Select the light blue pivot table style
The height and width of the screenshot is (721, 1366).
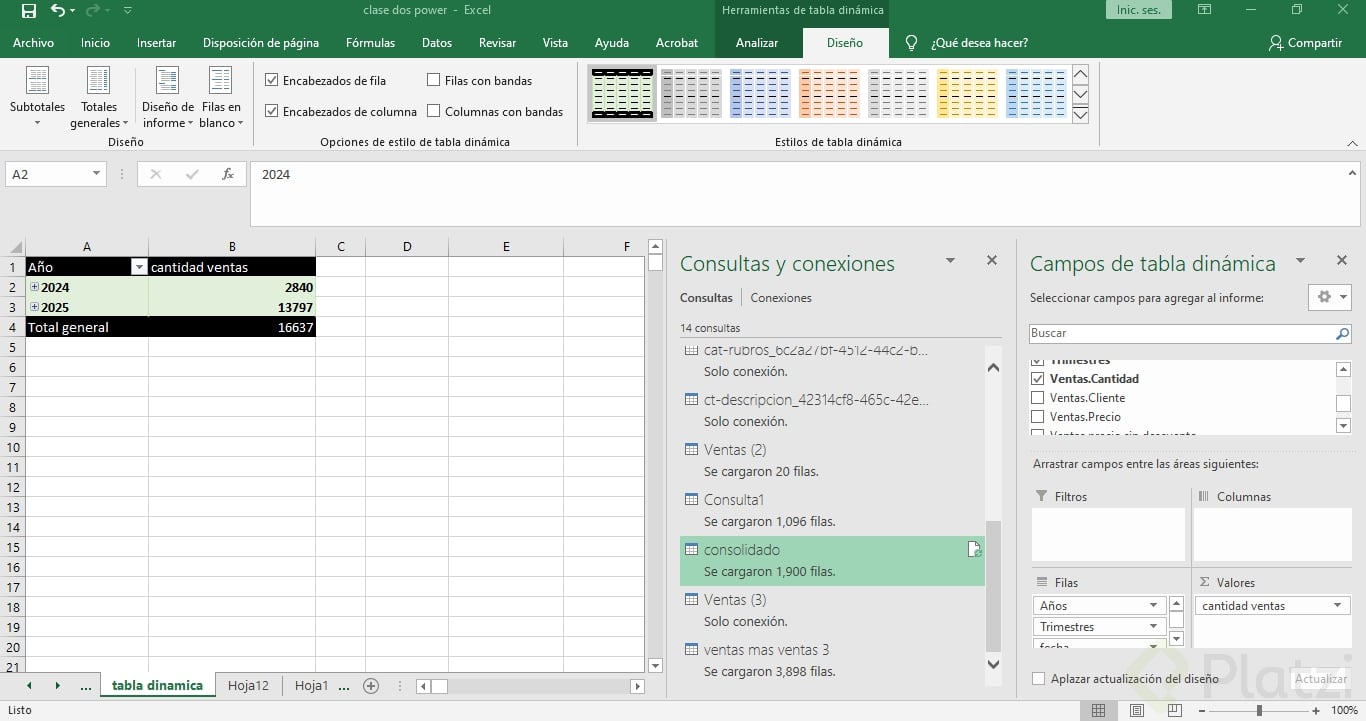pyautogui.click(x=1036, y=94)
